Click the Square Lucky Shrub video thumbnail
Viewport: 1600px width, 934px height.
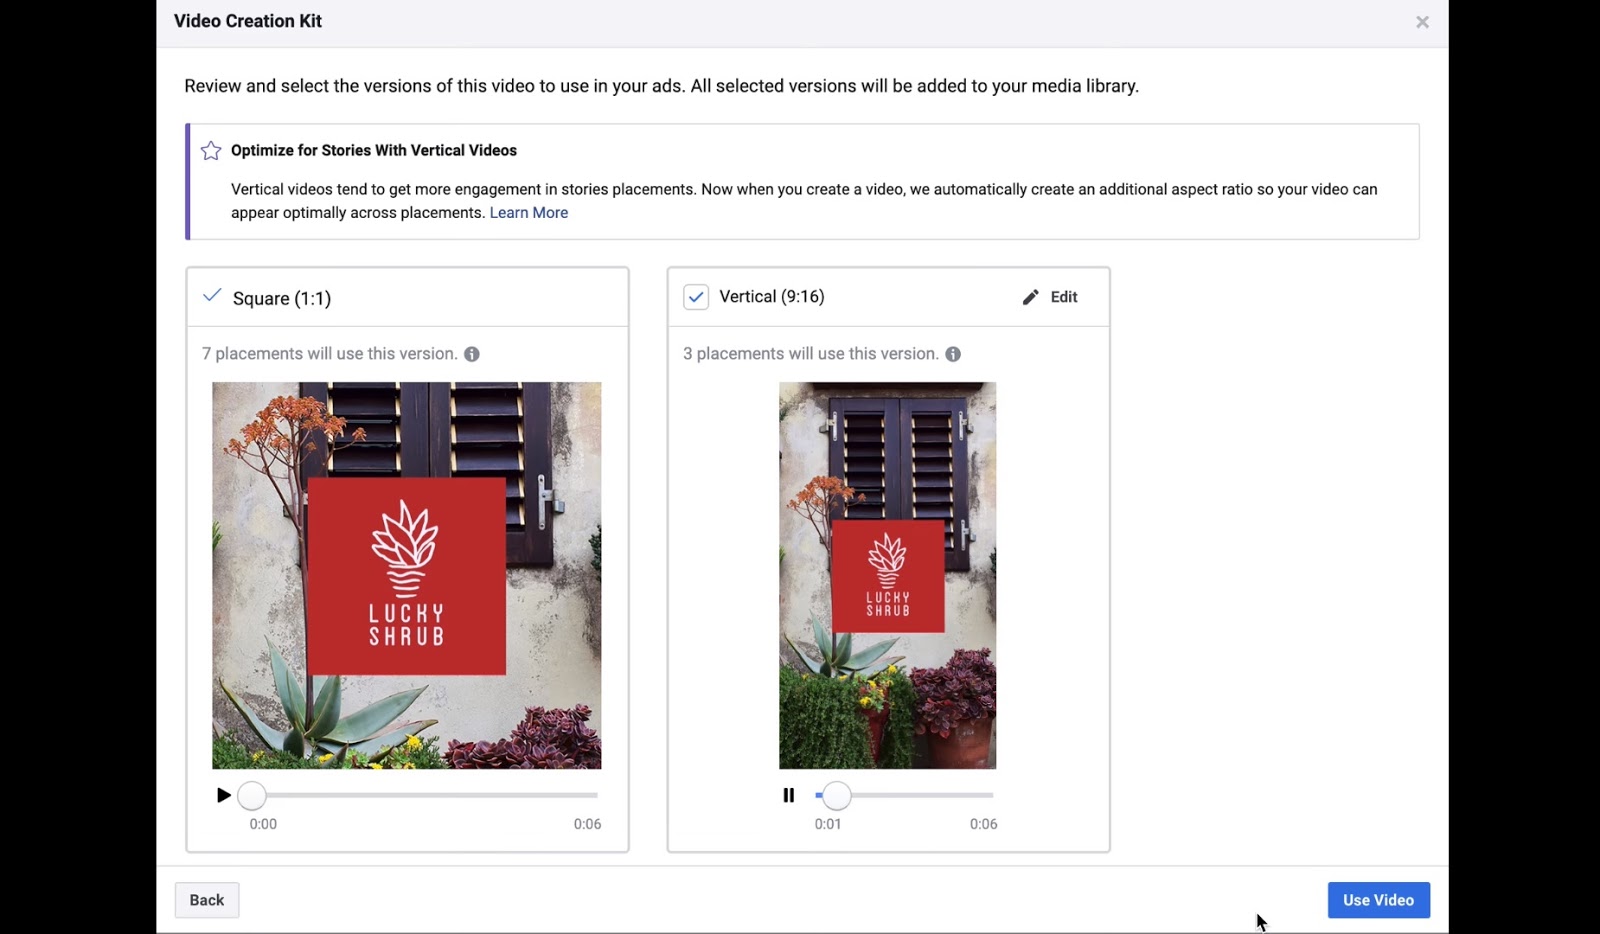pos(406,575)
